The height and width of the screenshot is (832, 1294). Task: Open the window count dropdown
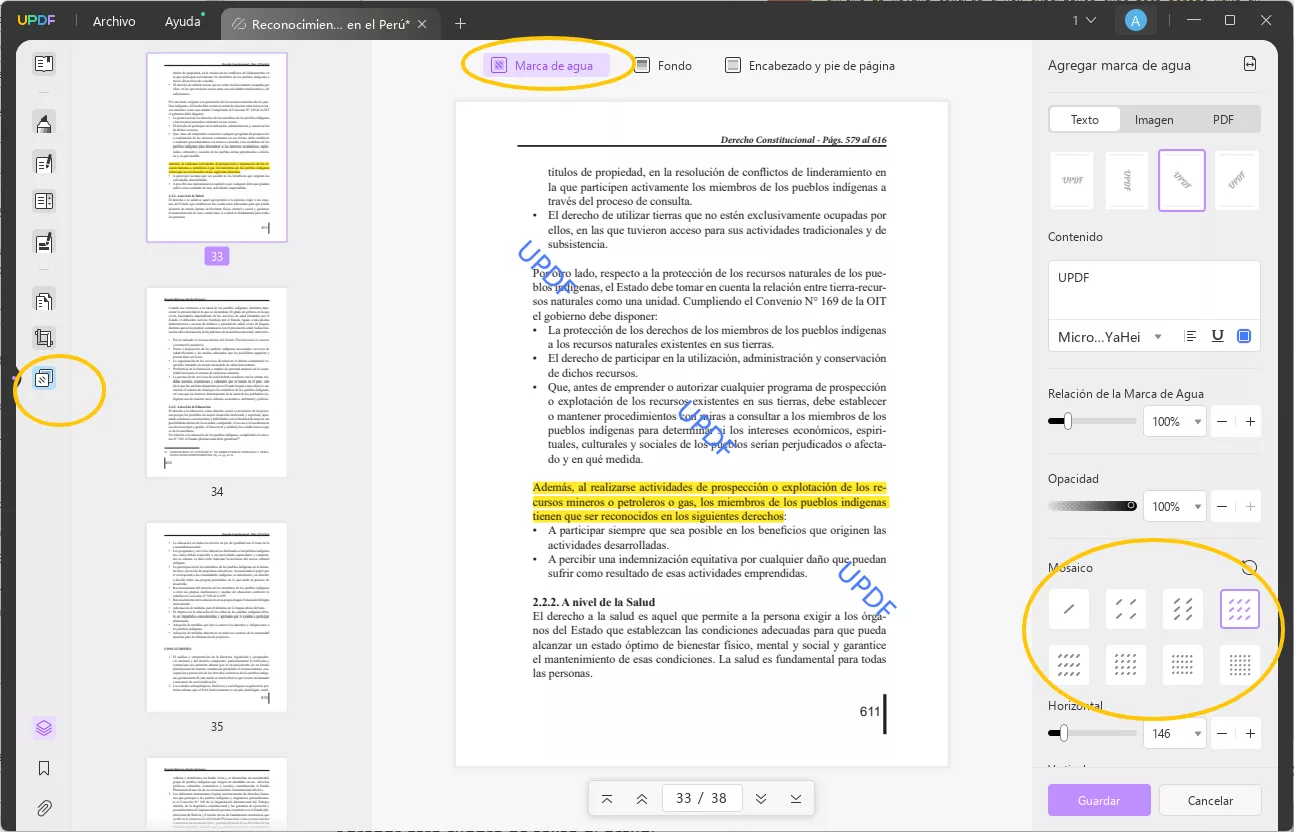(x=1084, y=21)
